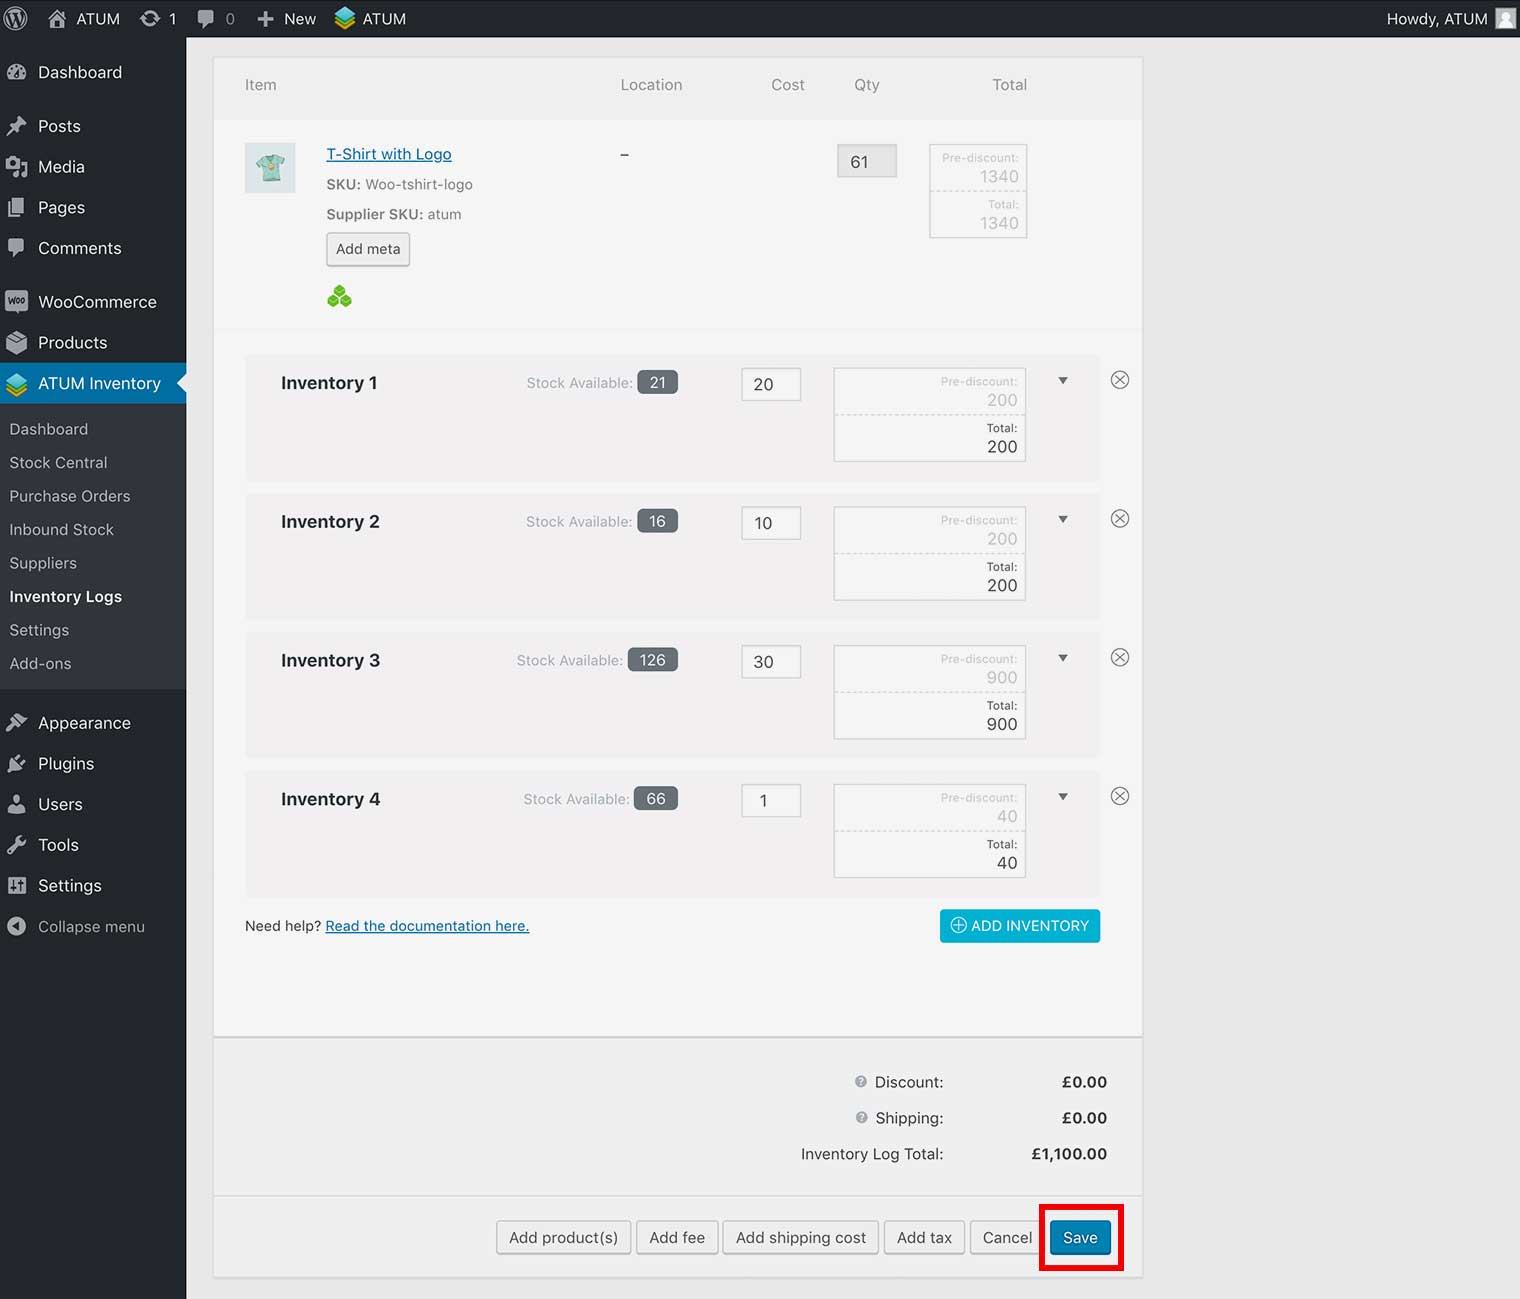Viewport: 1520px width, 1299px height.
Task: Open WooCommerce in the sidebar
Action: click(x=97, y=302)
